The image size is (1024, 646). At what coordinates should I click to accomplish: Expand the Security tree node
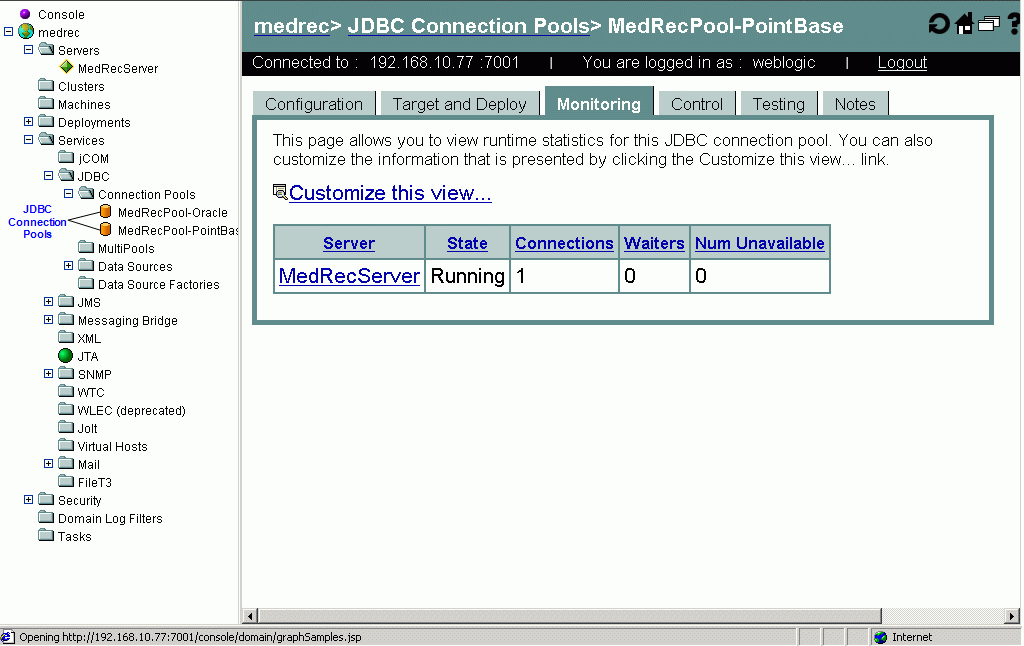tap(29, 500)
